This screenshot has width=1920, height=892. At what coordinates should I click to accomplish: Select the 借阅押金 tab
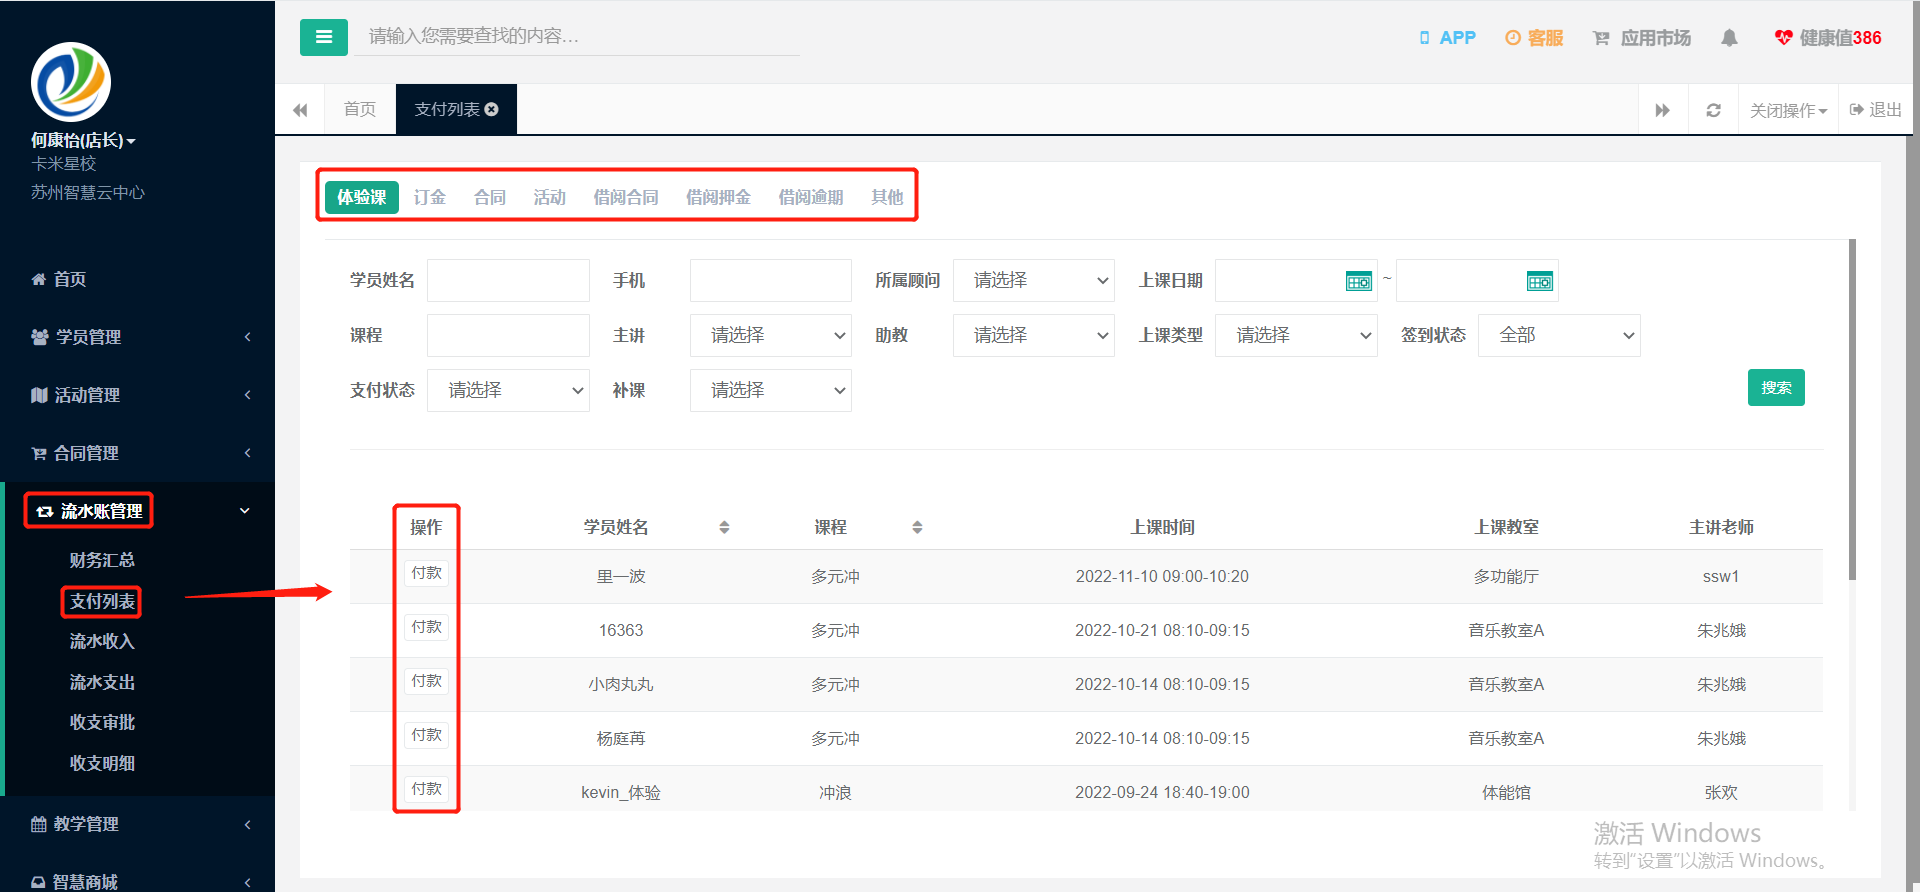click(x=718, y=197)
